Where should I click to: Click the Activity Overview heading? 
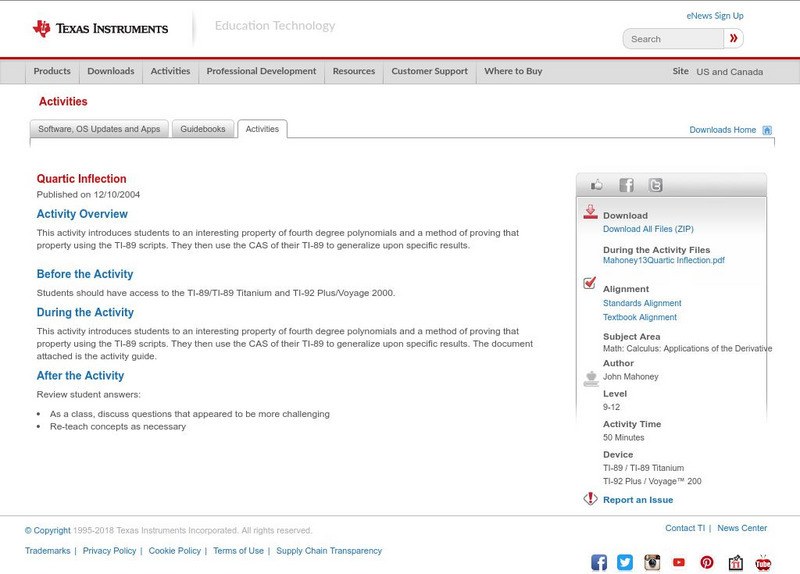[82, 214]
